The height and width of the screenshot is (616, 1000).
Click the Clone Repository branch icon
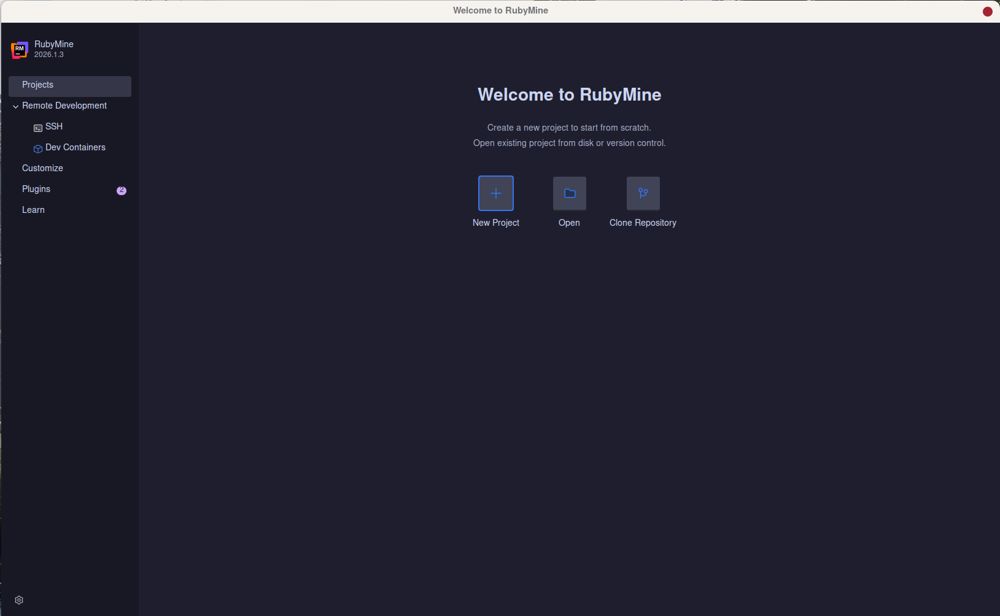(643, 193)
